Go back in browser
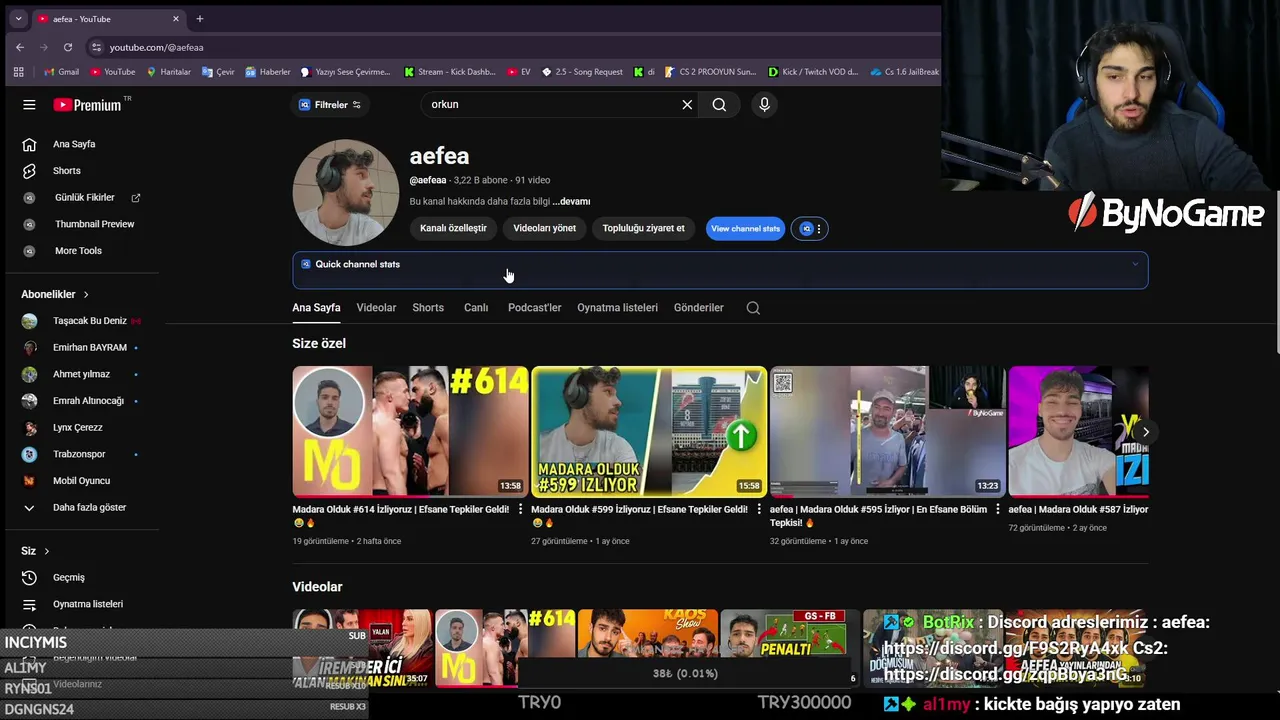 pos(20,47)
